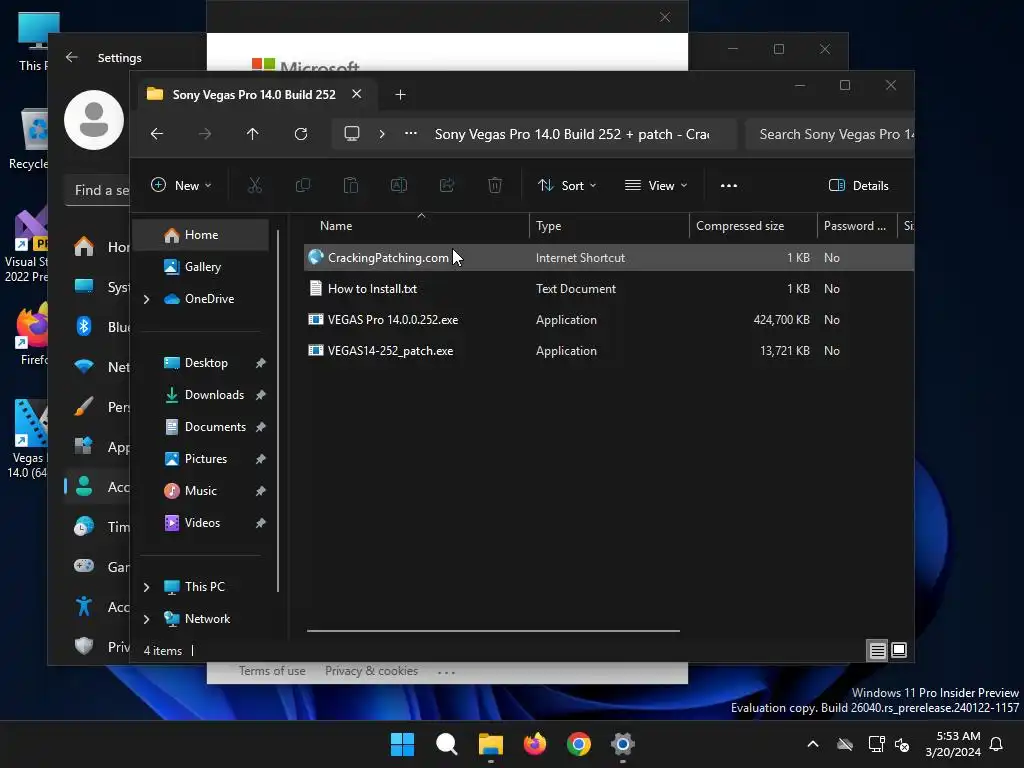Select Home in the navigation pane

pos(201,235)
